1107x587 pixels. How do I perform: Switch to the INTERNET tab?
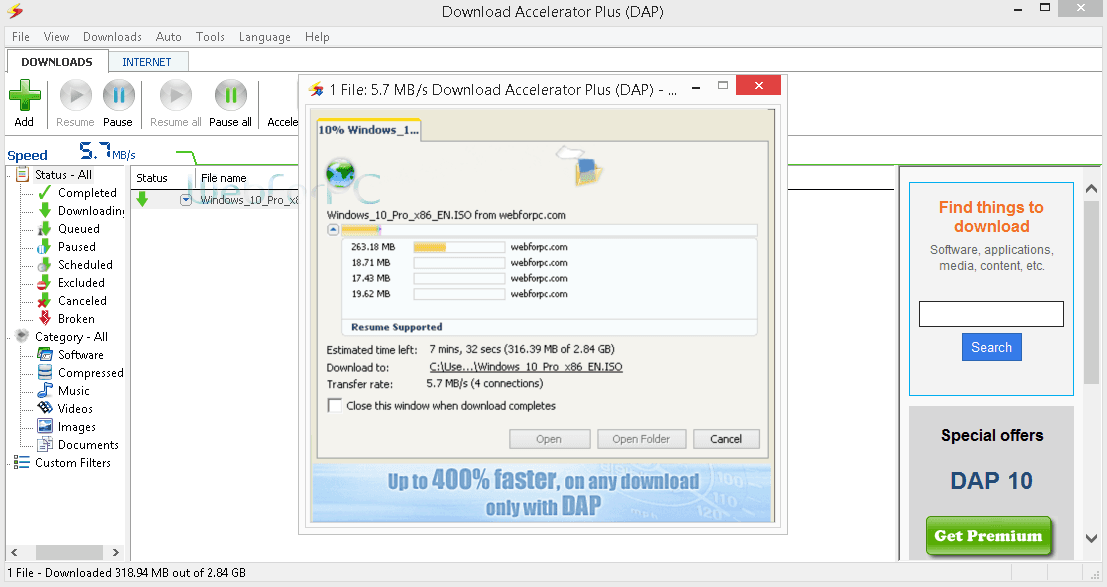147,62
